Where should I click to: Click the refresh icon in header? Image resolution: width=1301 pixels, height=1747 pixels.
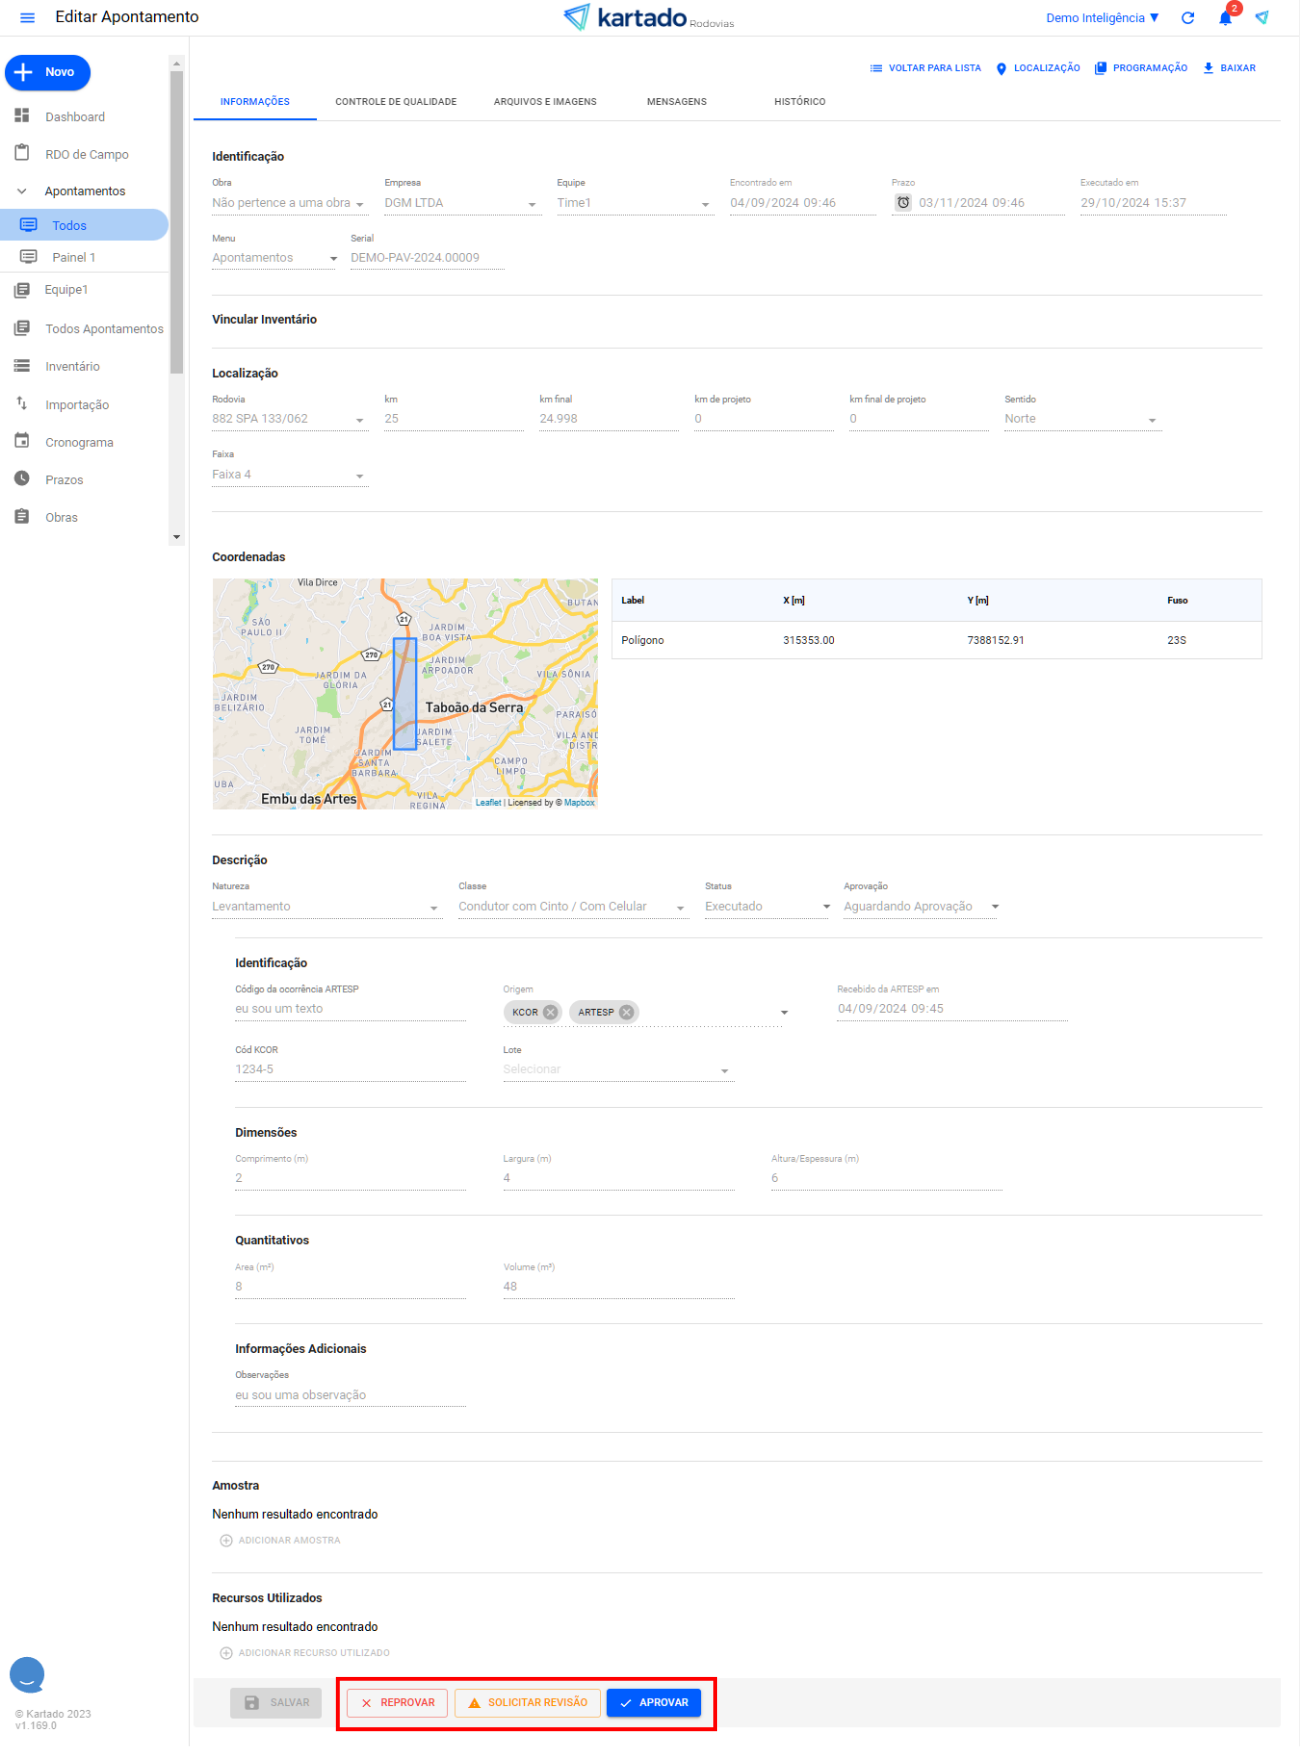[1188, 18]
